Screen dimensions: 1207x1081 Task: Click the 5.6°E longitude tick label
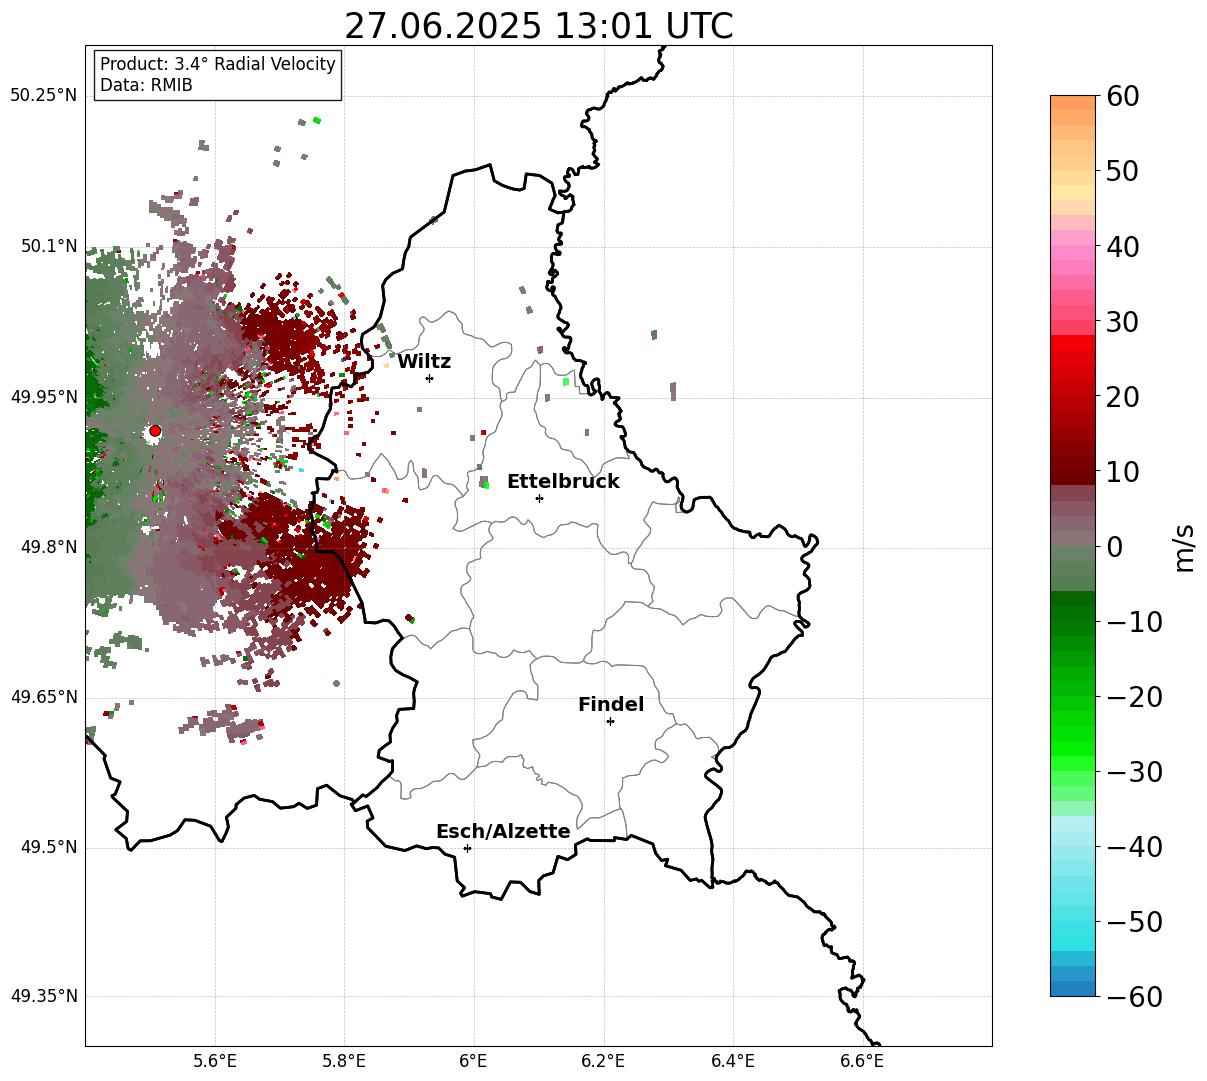tap(215, 1061)
